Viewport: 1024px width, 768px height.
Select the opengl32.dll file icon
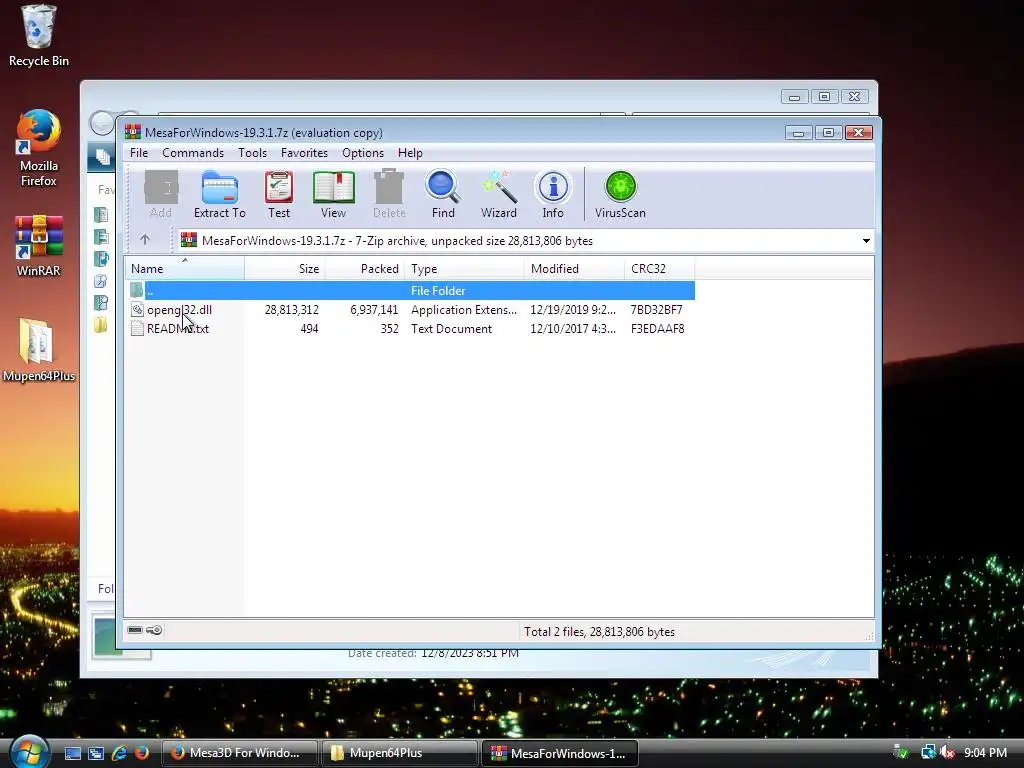pyautogui.click(x=137, y=310)
